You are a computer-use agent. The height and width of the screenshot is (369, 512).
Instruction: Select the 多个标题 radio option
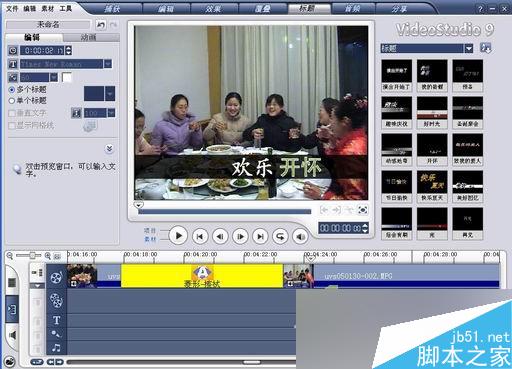pos(12,90)
